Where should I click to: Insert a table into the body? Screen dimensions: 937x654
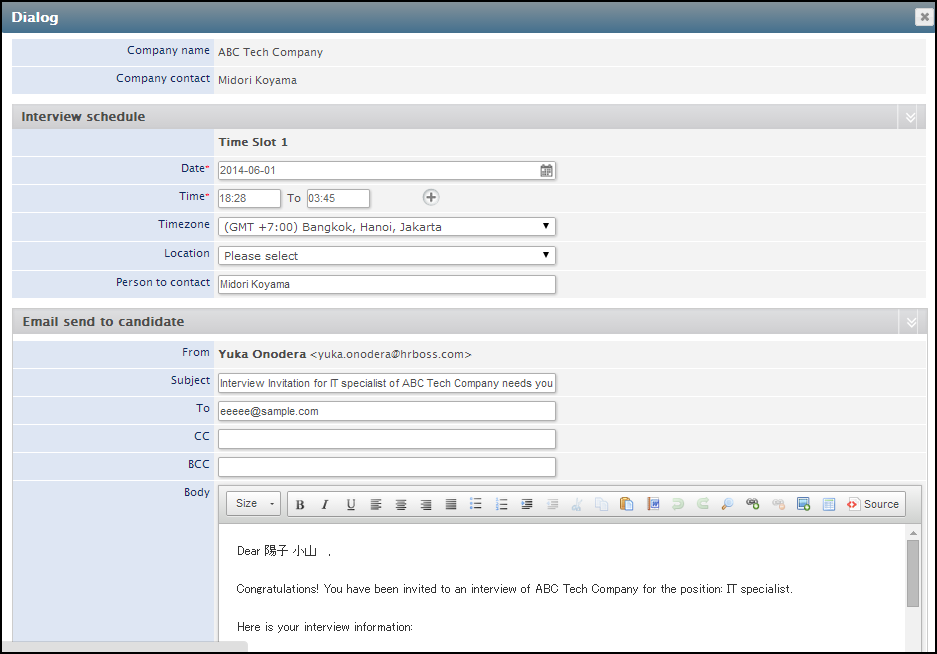(x=829, y=505)
